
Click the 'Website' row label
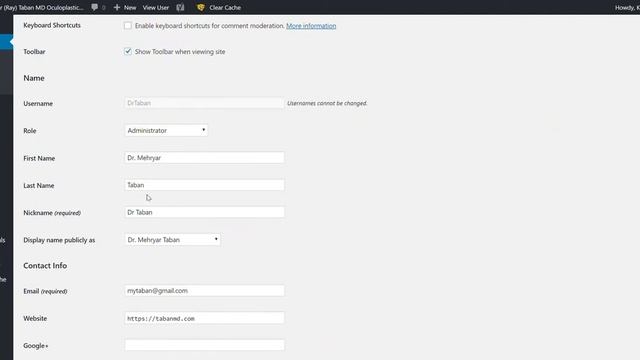pos(35,318)
